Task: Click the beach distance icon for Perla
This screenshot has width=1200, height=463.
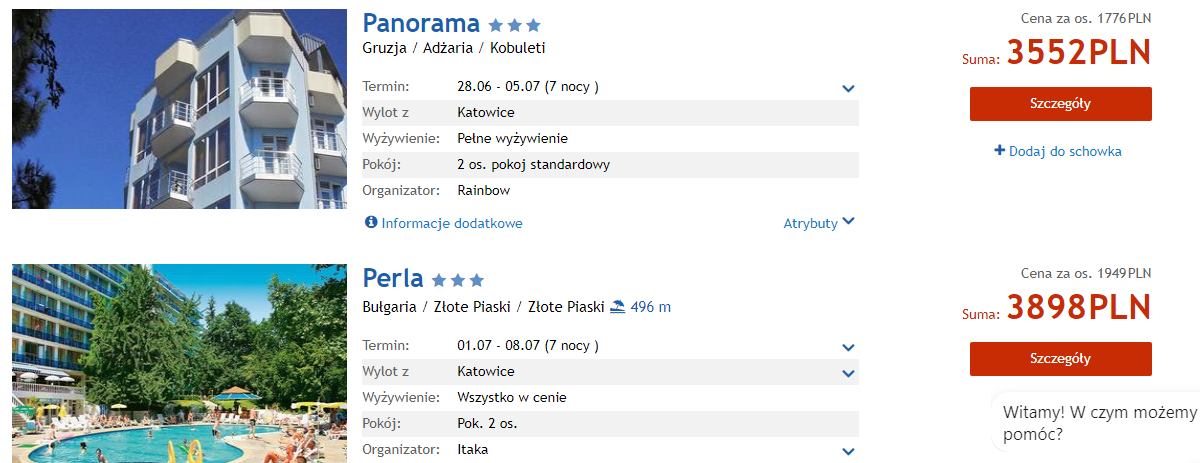Action: (x=618, y=307)
